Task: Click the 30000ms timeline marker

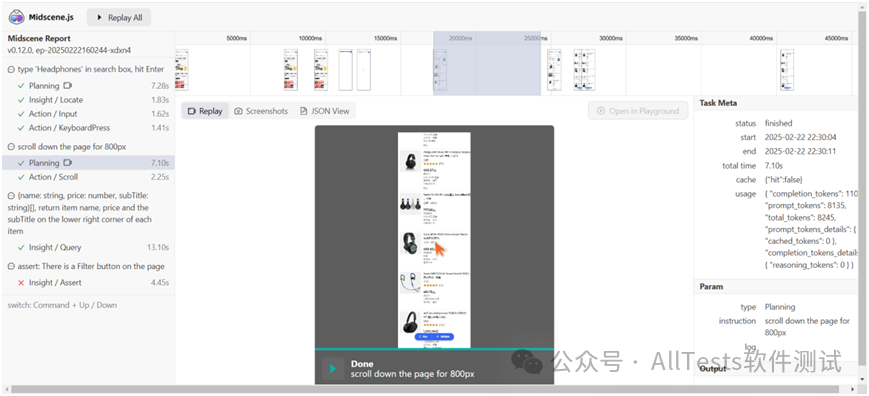Action: pyautogui.click(x=611, y=38)
